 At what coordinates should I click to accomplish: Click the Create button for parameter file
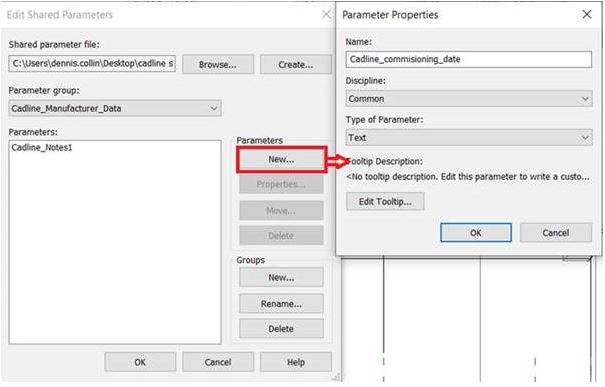296,64
